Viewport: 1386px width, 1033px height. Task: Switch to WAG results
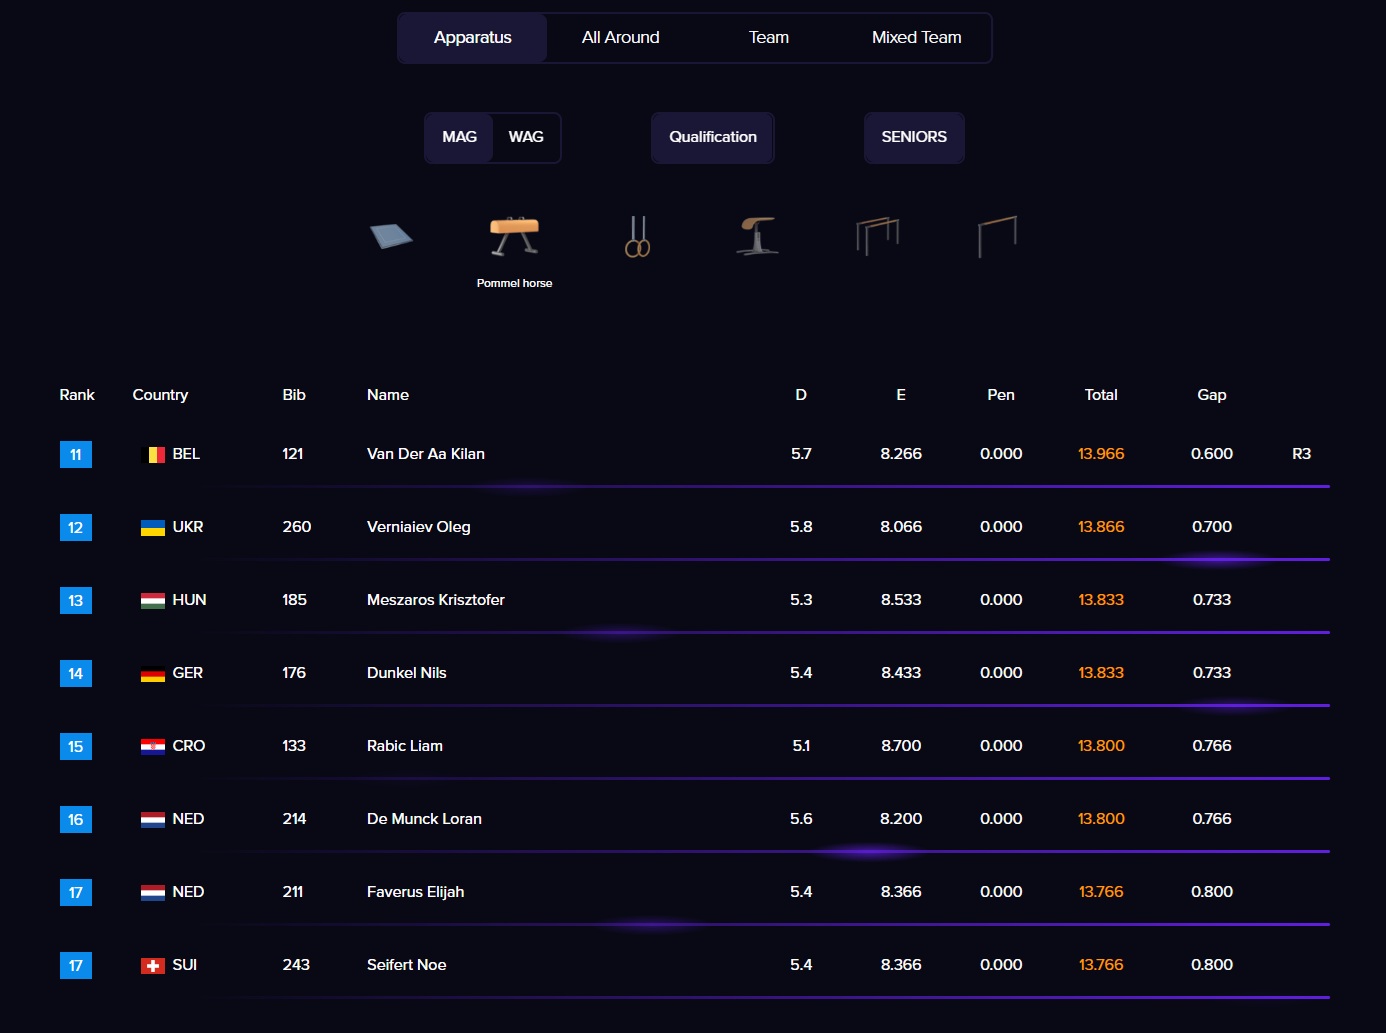coord(526,137)
